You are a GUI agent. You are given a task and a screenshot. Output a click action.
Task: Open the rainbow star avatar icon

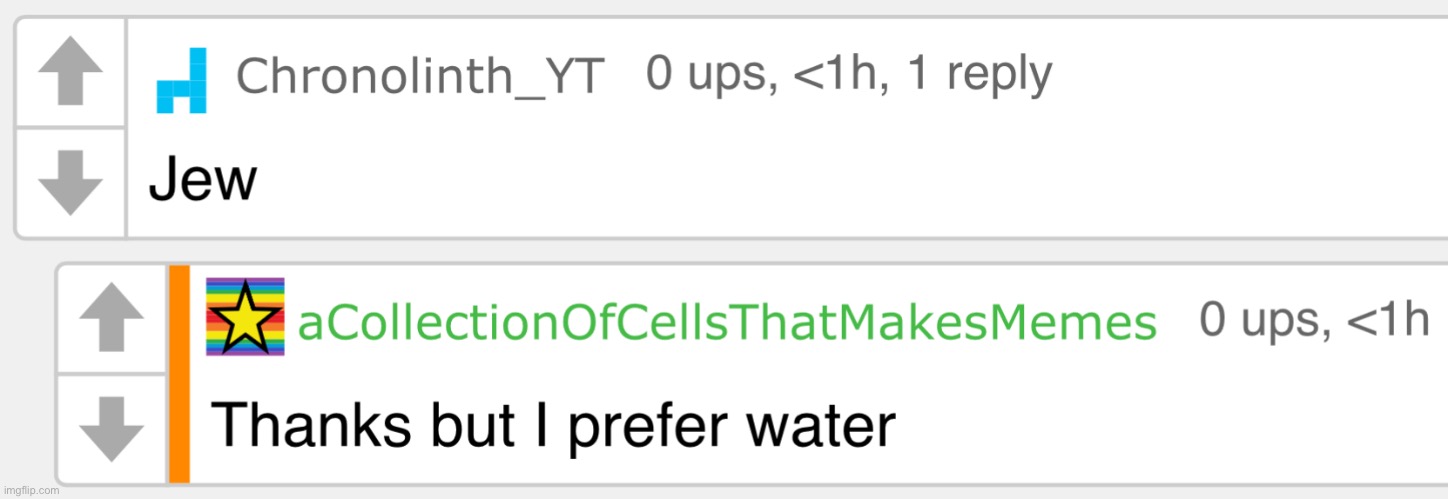[245, 316]
